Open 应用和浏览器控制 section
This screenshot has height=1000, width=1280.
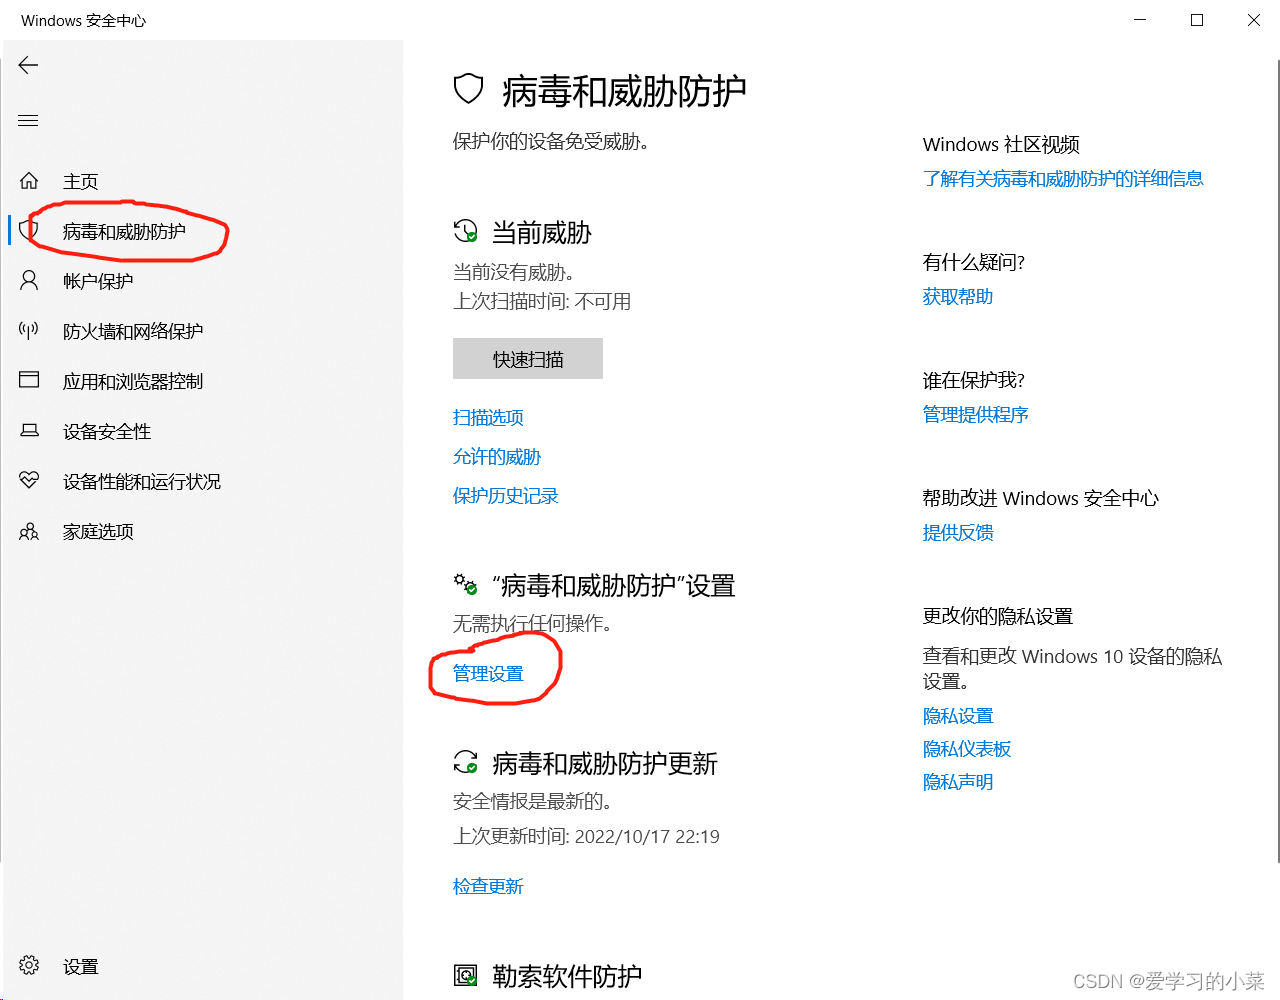[133, 381]
